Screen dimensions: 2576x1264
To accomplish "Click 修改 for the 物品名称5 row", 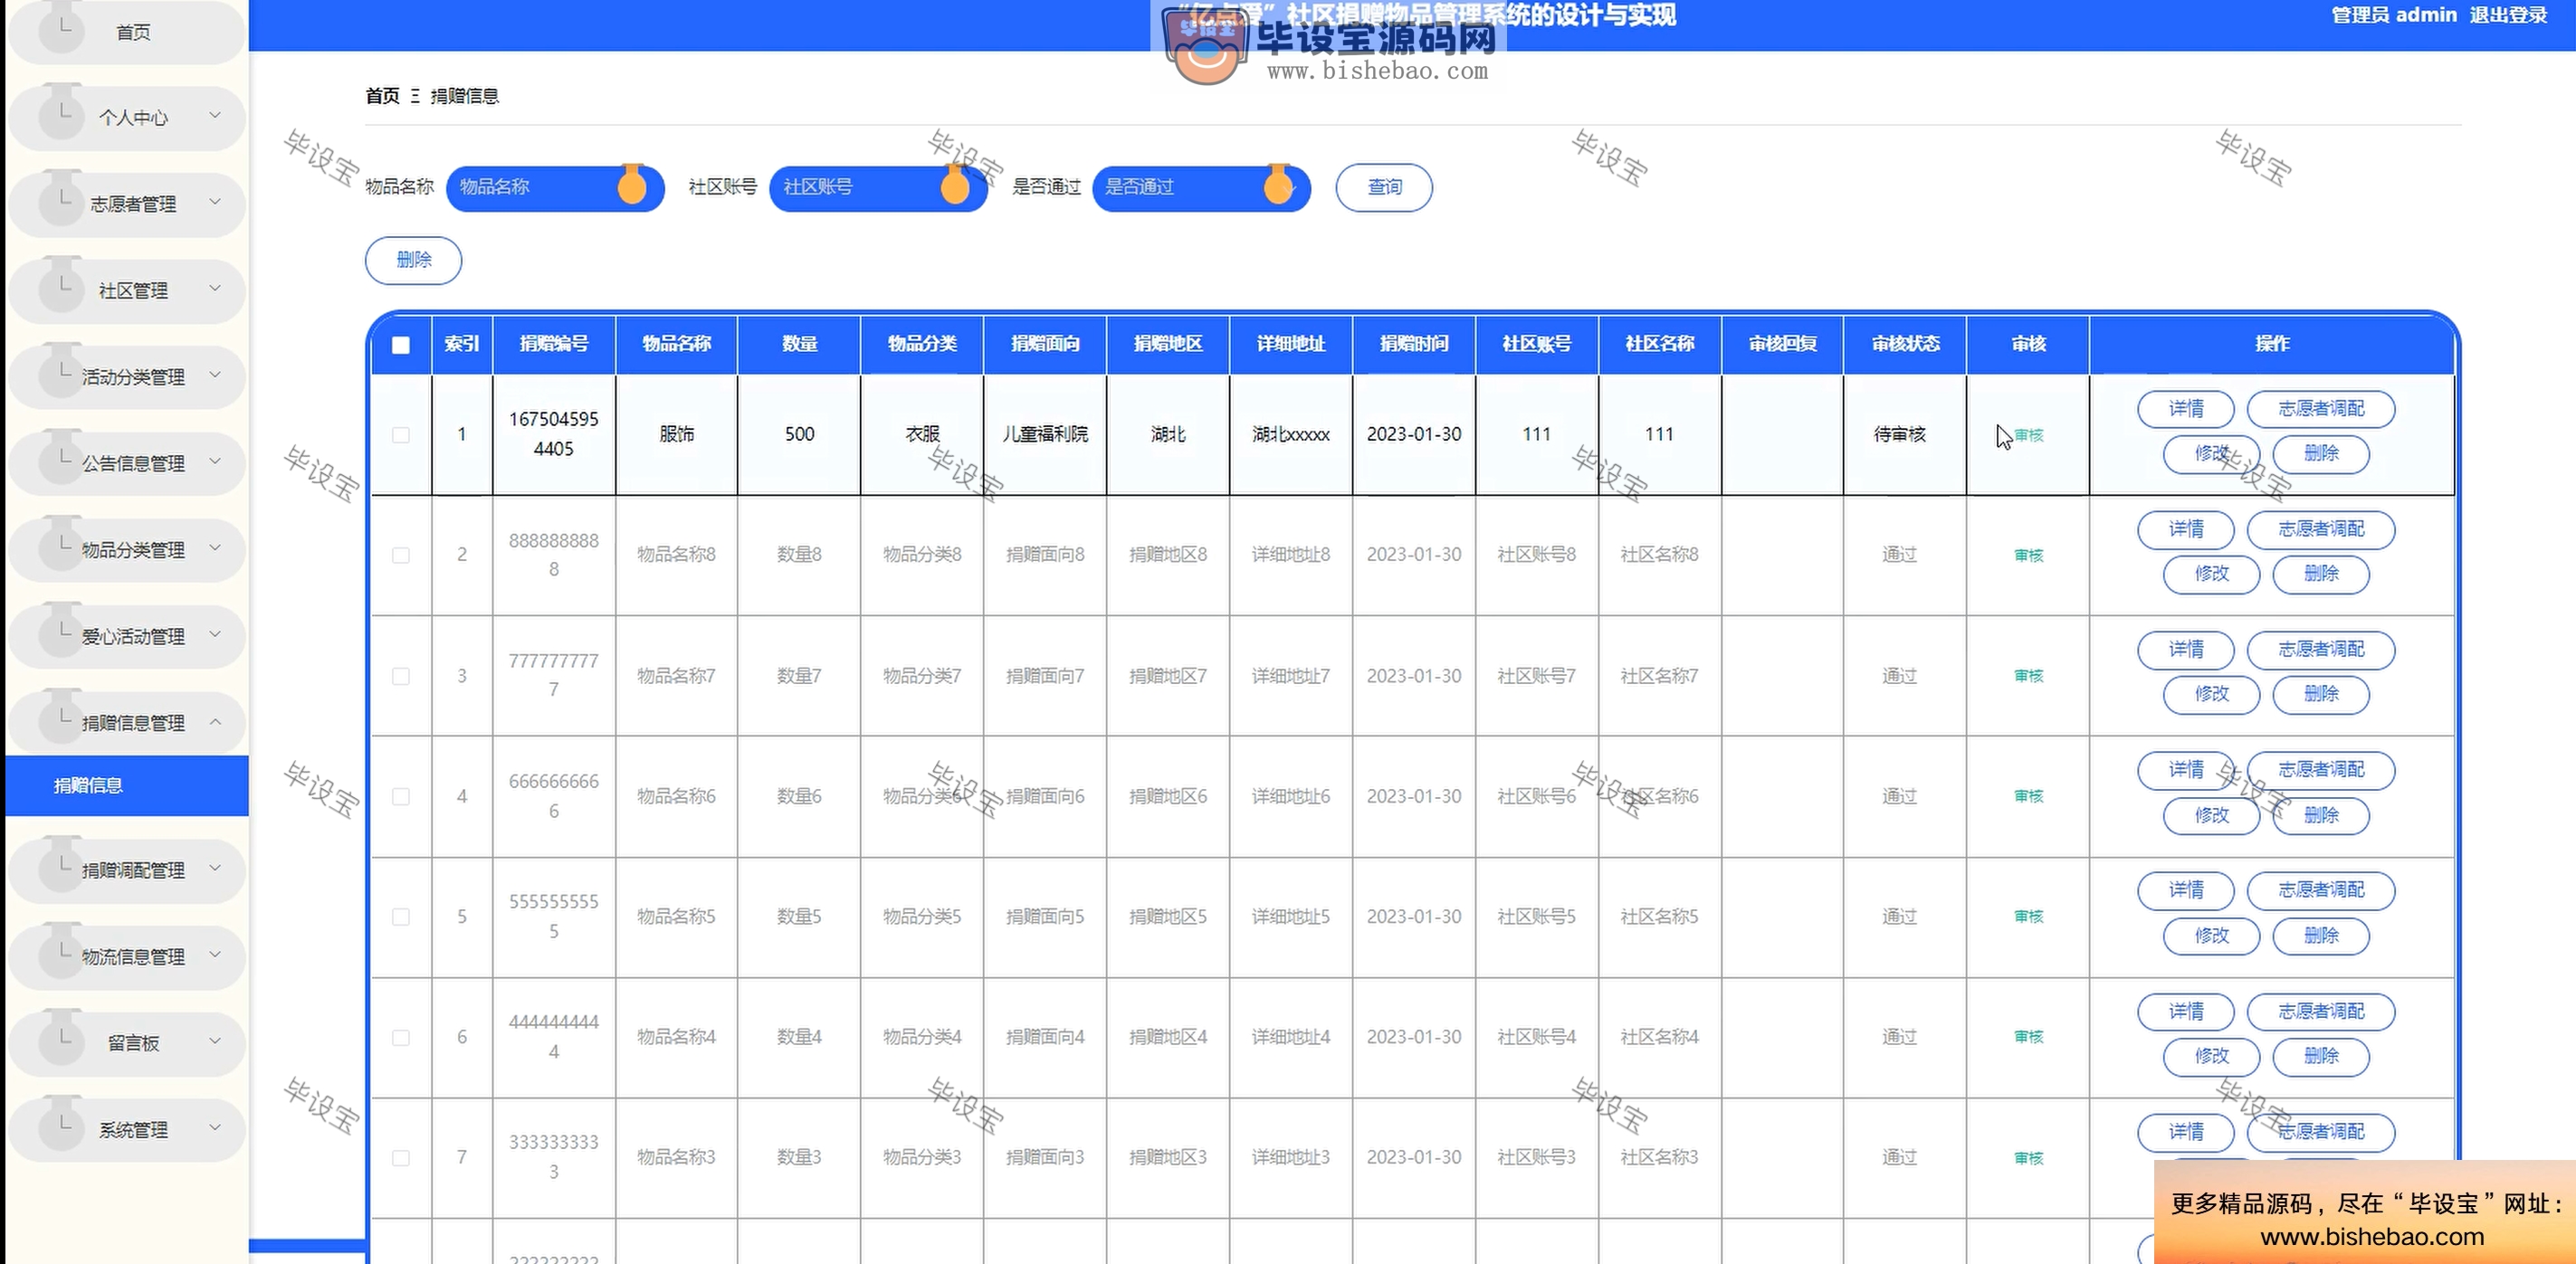I will (x=2211, y=936).
